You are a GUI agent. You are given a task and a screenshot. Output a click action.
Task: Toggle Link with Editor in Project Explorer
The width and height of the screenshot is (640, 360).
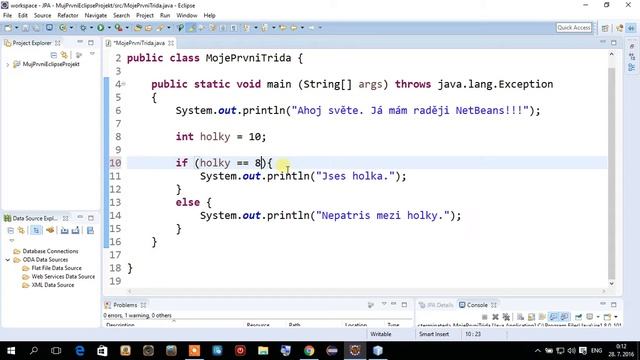click(64, 55)
